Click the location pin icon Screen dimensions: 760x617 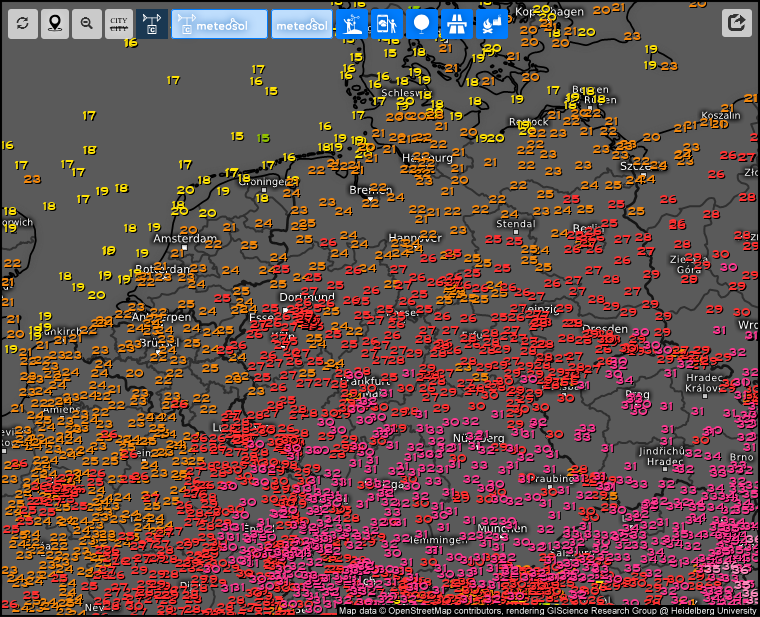(x=55, y=24)
